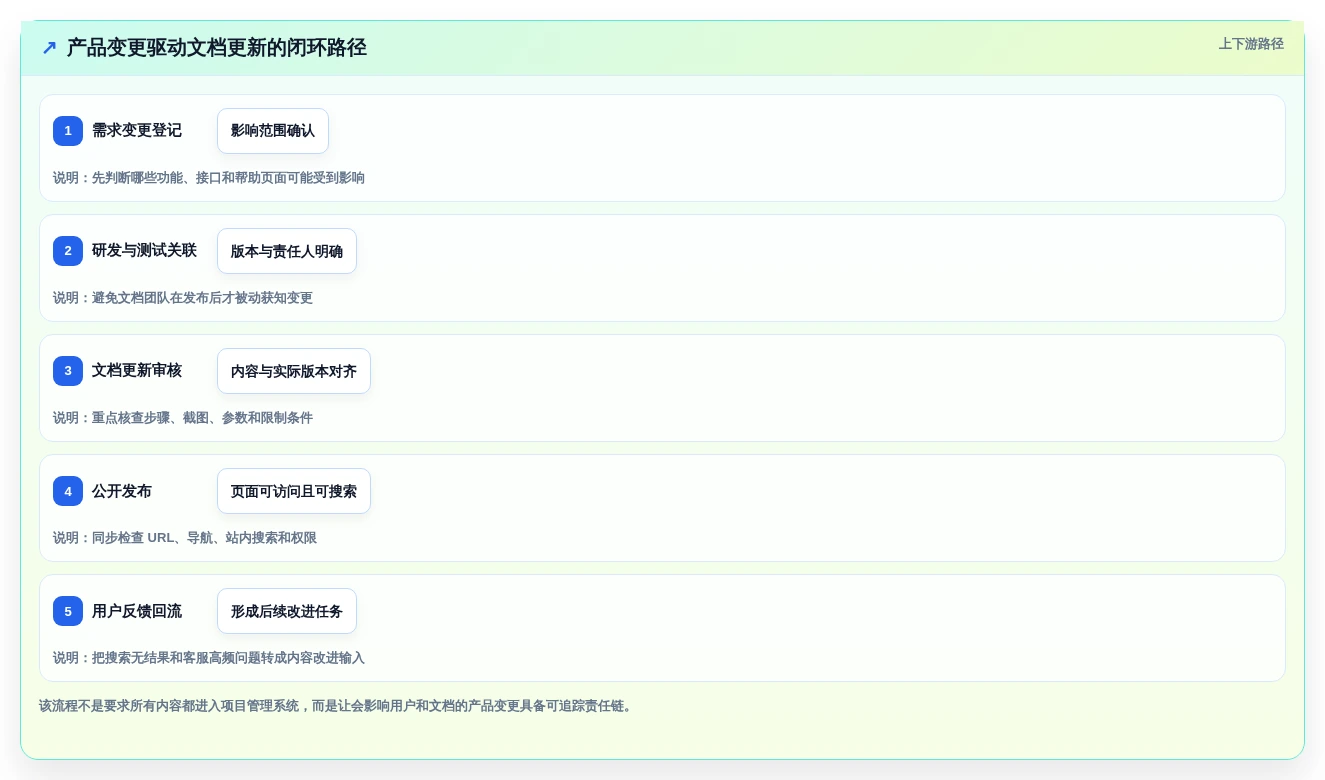Select step title 用户反馈回流

(x=137, y=611)
